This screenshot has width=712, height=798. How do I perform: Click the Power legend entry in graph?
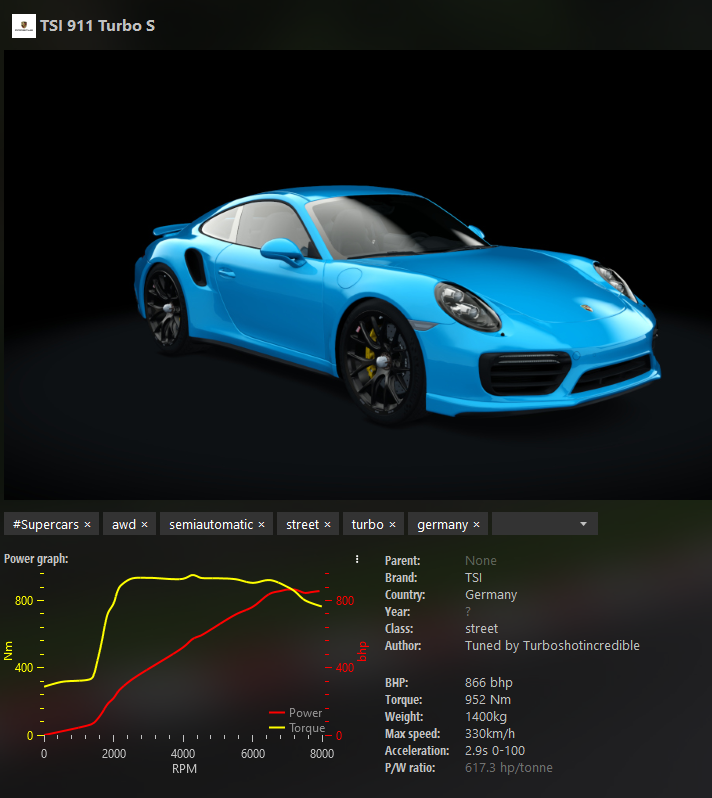tap(296, 713)
